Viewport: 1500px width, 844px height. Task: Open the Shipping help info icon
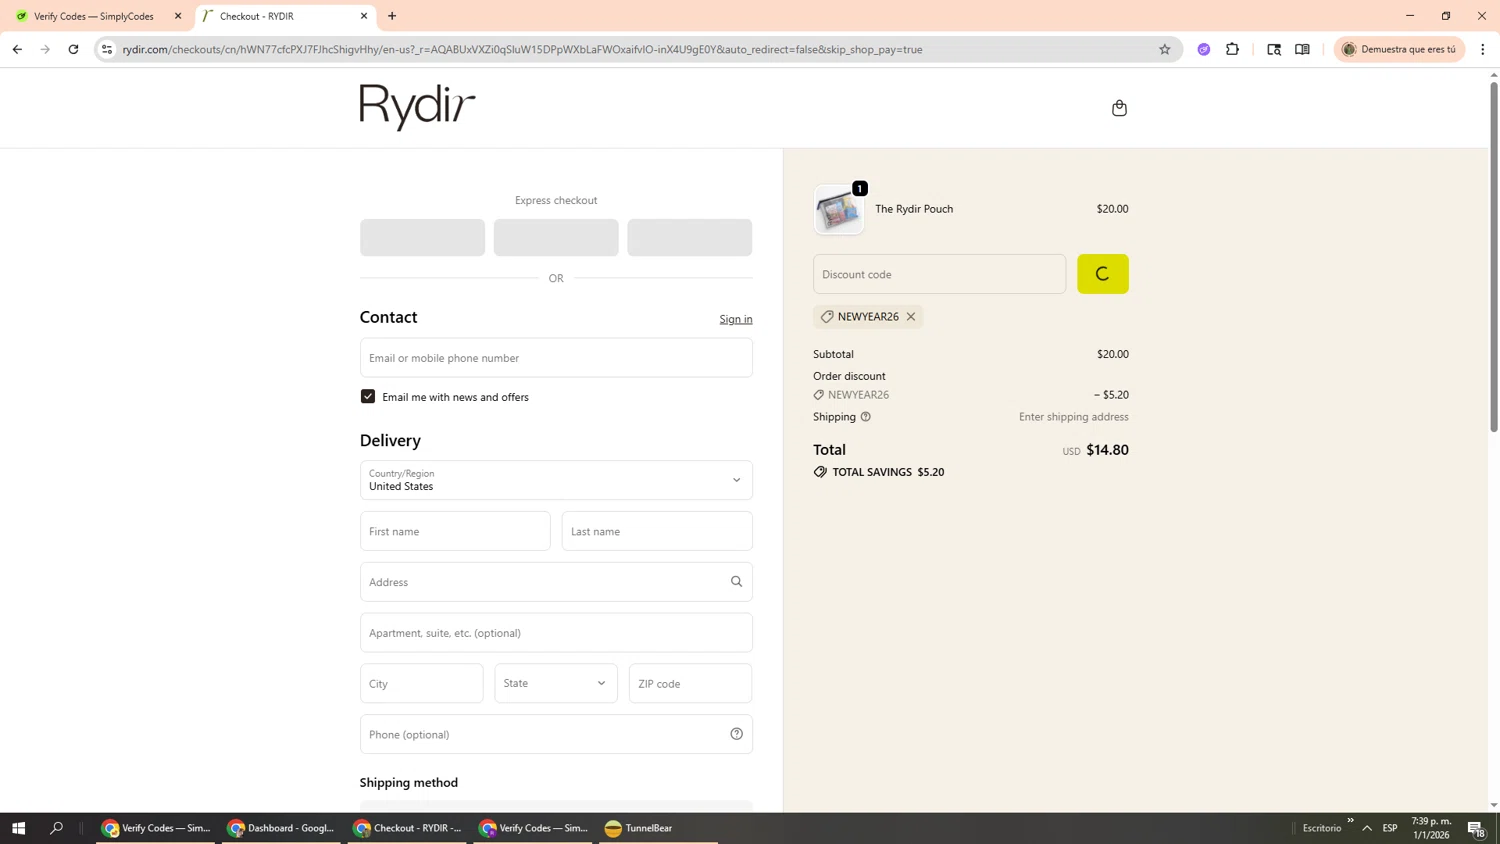pos(866,417)
